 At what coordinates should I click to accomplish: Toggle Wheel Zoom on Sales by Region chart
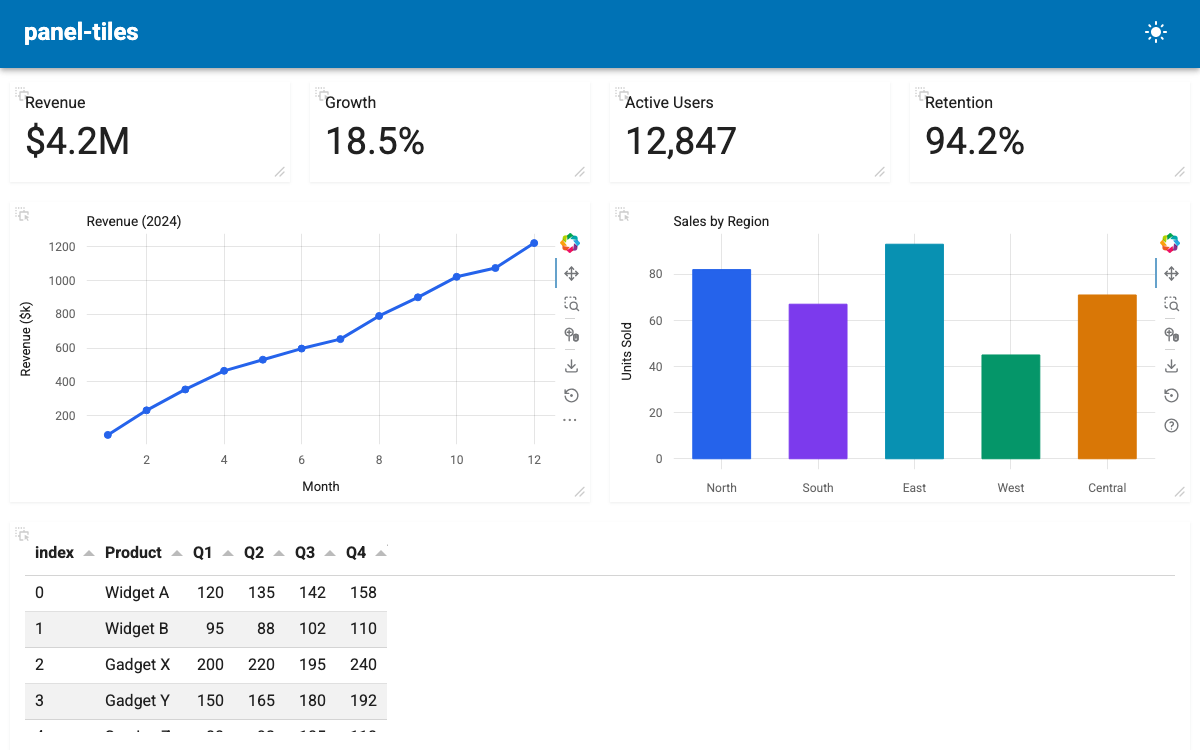tap(1171, 335)
